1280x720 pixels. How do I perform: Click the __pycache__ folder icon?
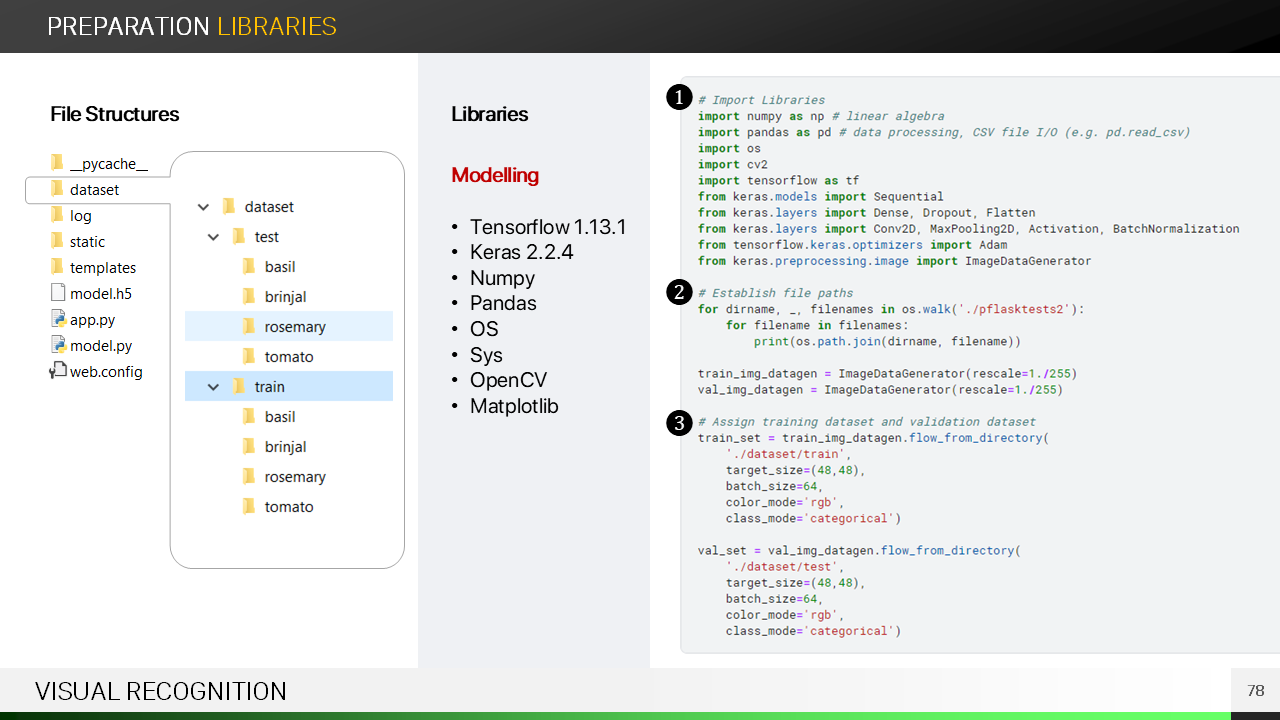[x=57, y=163]
